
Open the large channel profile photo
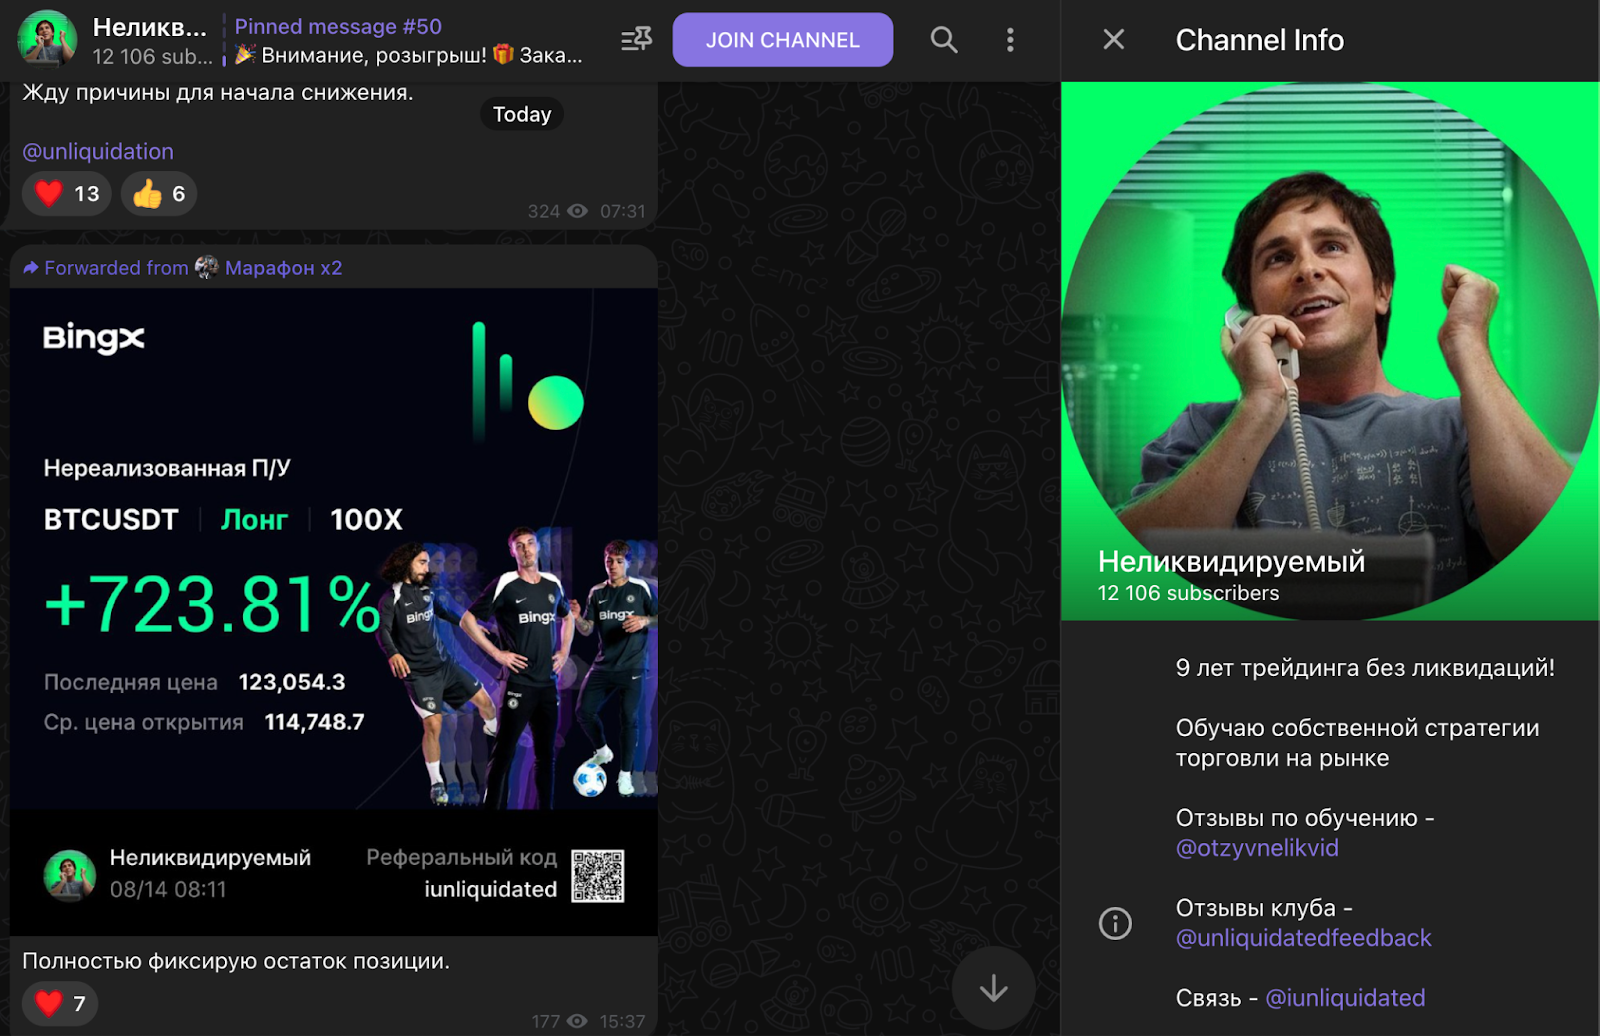[x=1330, y=351]
